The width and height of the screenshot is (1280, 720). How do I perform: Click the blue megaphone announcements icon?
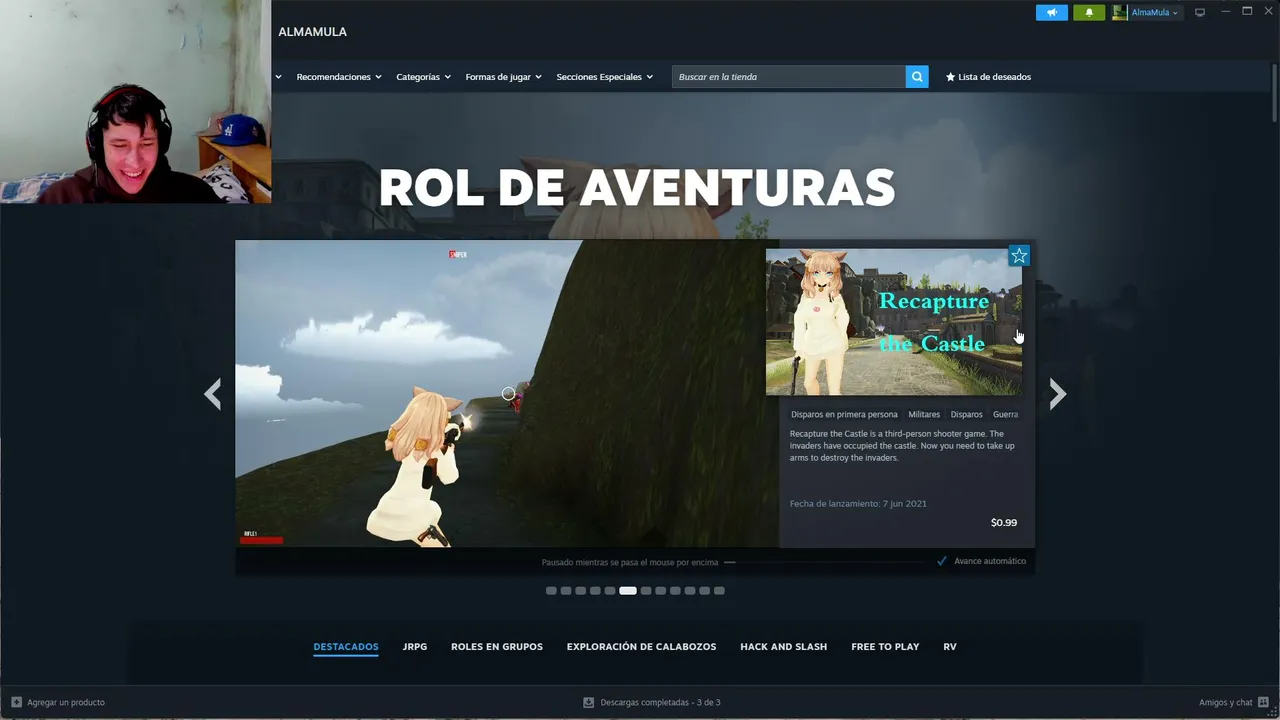(1052, 13)
